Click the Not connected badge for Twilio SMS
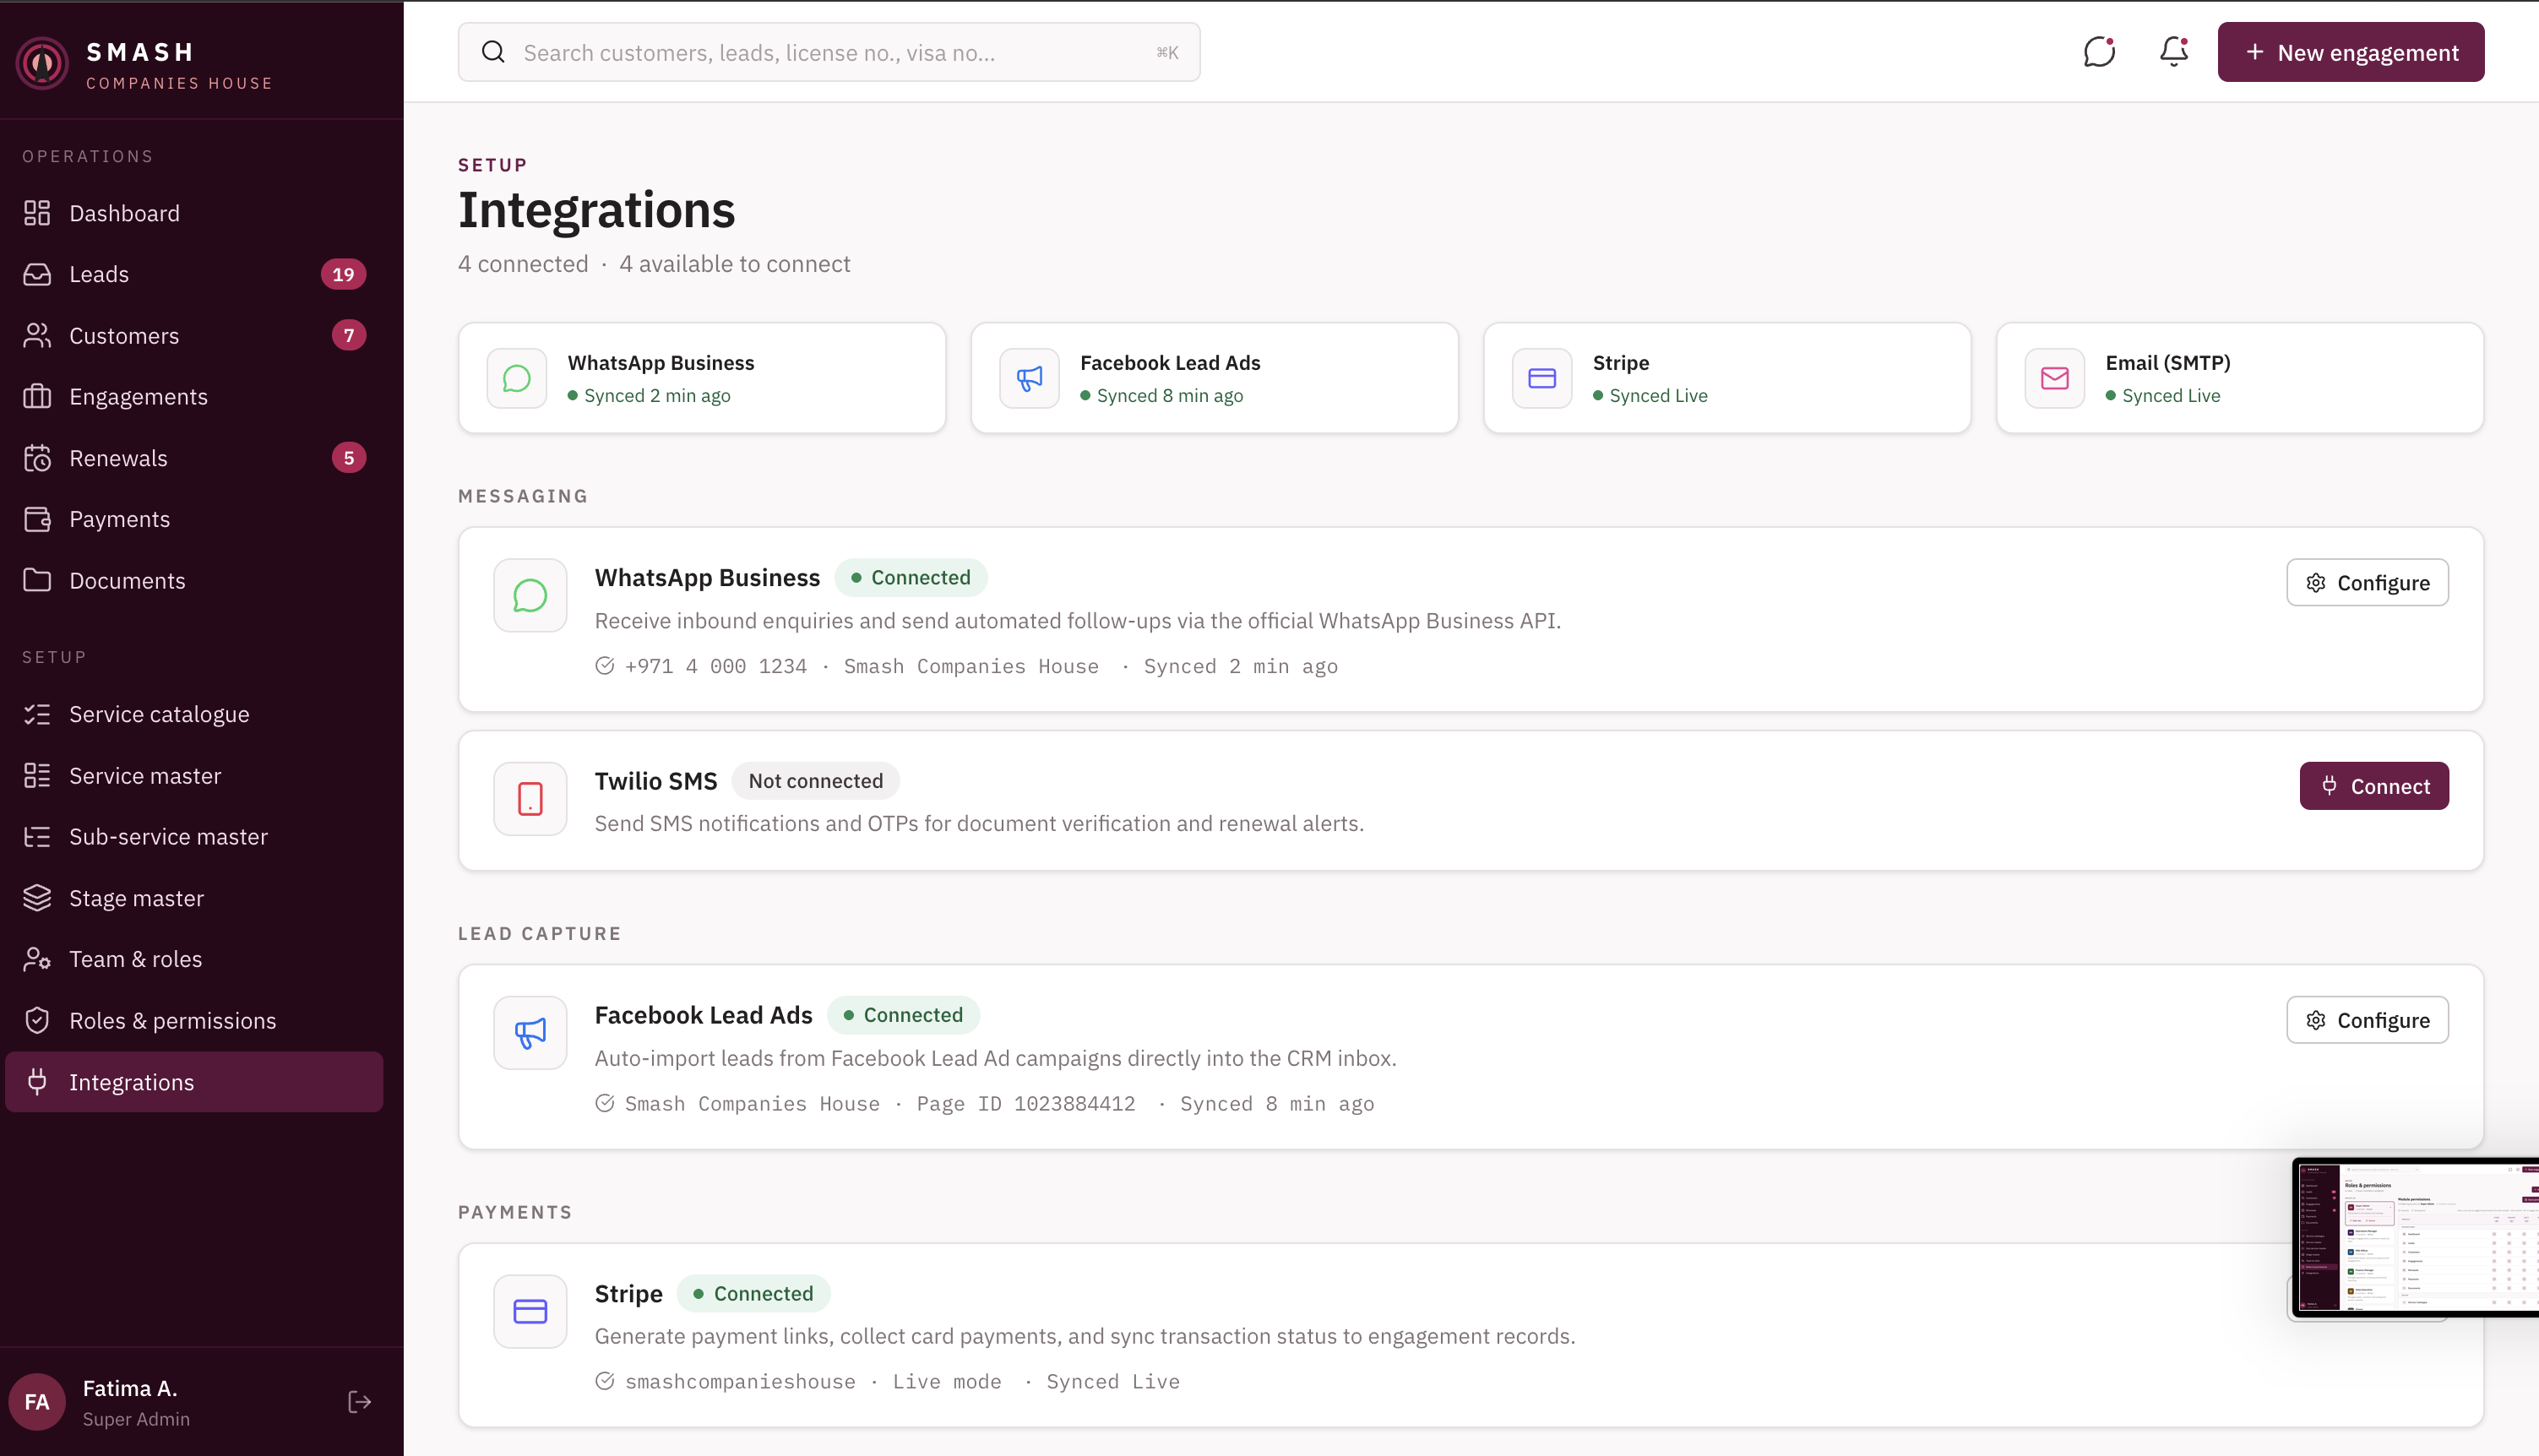The image size is (2539, 1456). click(815, 781)
